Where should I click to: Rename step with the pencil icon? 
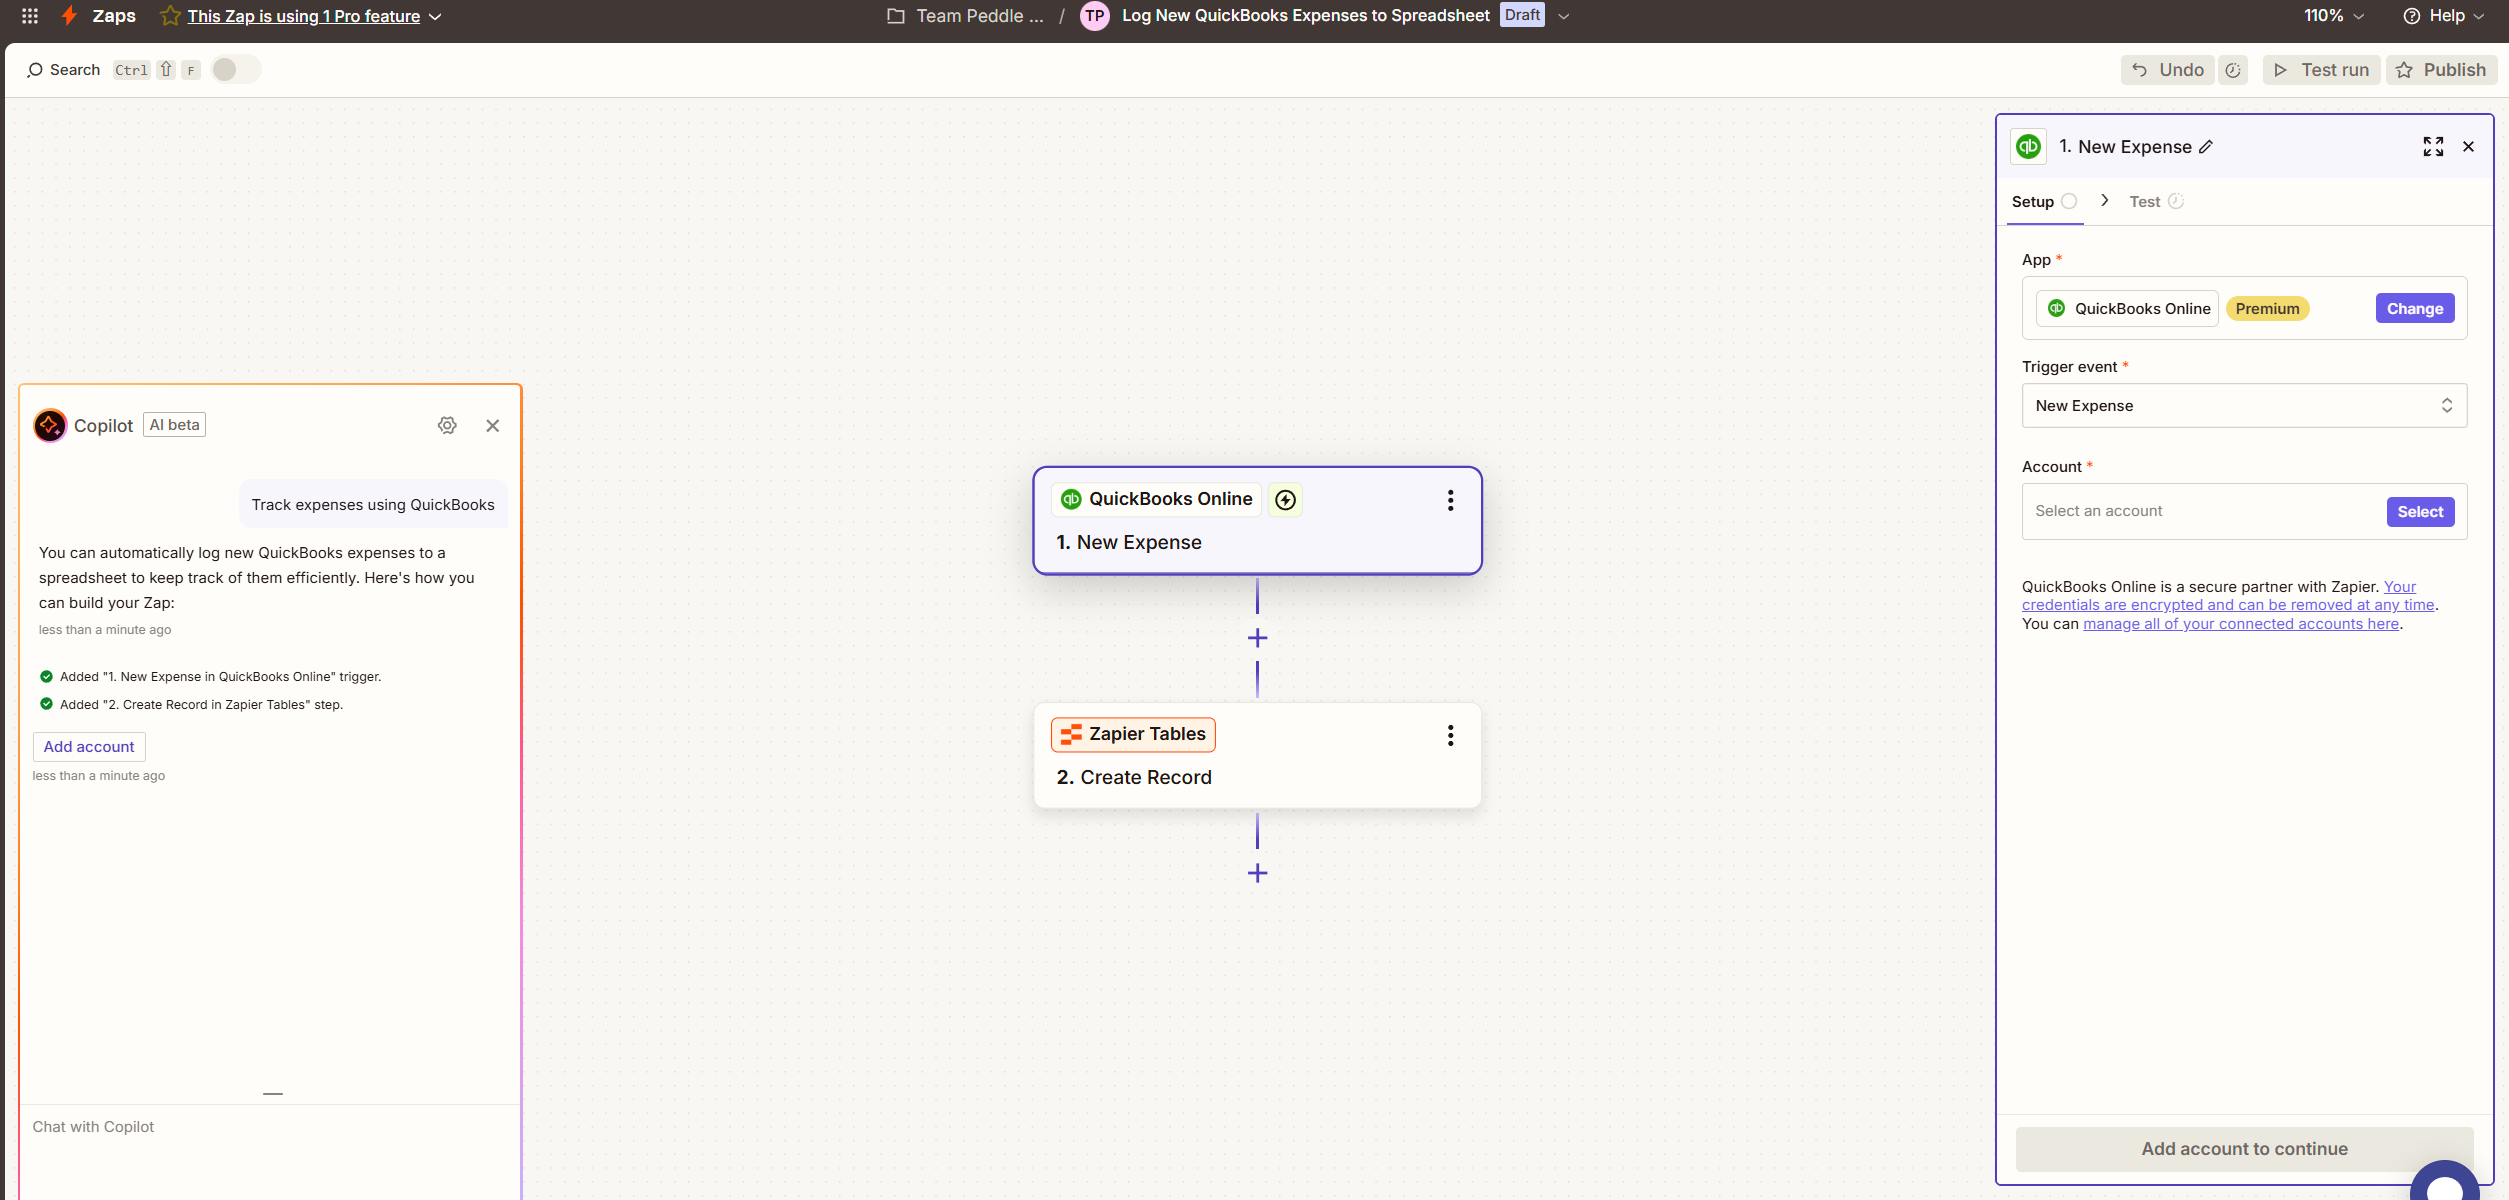(2206, 147)
